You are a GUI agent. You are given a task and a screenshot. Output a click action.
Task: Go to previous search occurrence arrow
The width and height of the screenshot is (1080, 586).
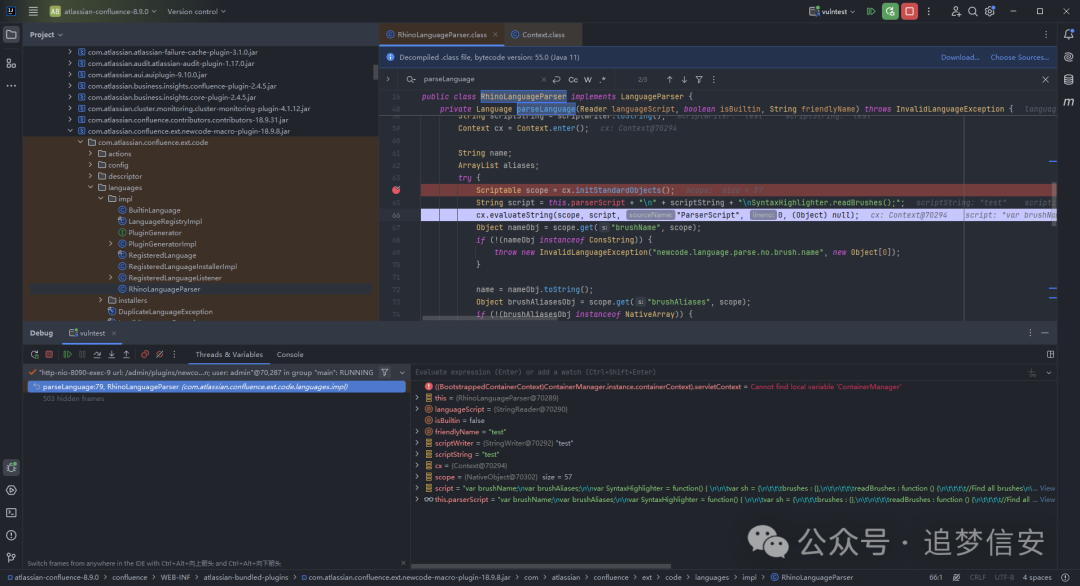669,80
